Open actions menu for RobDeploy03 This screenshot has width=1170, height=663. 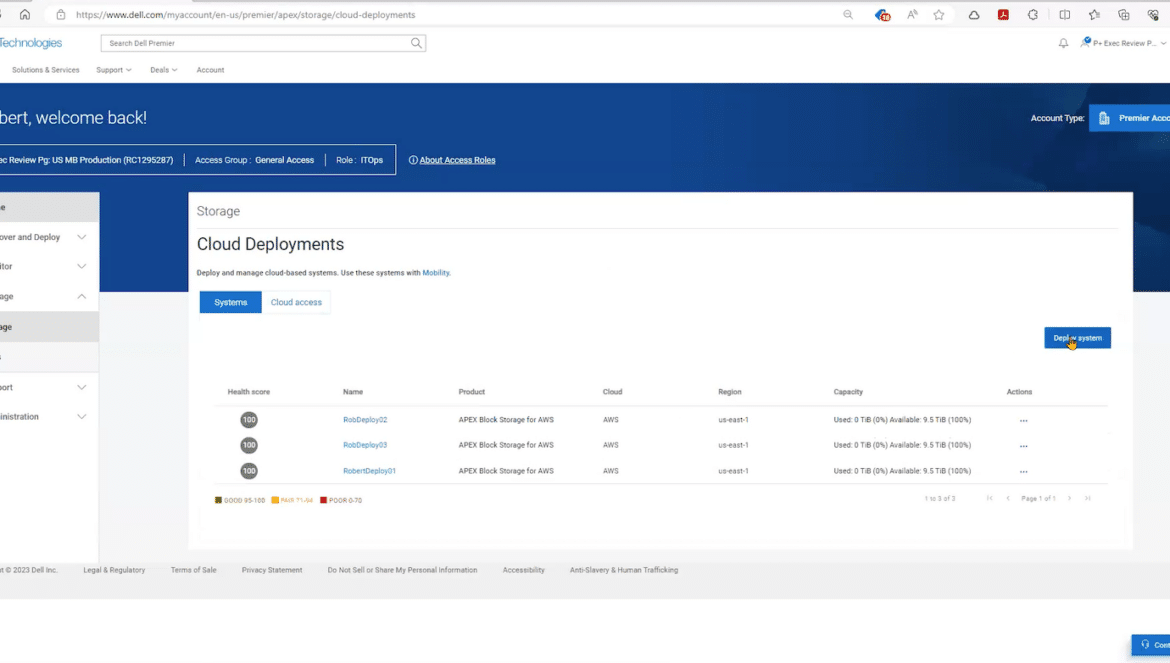tap(1023, 446)
